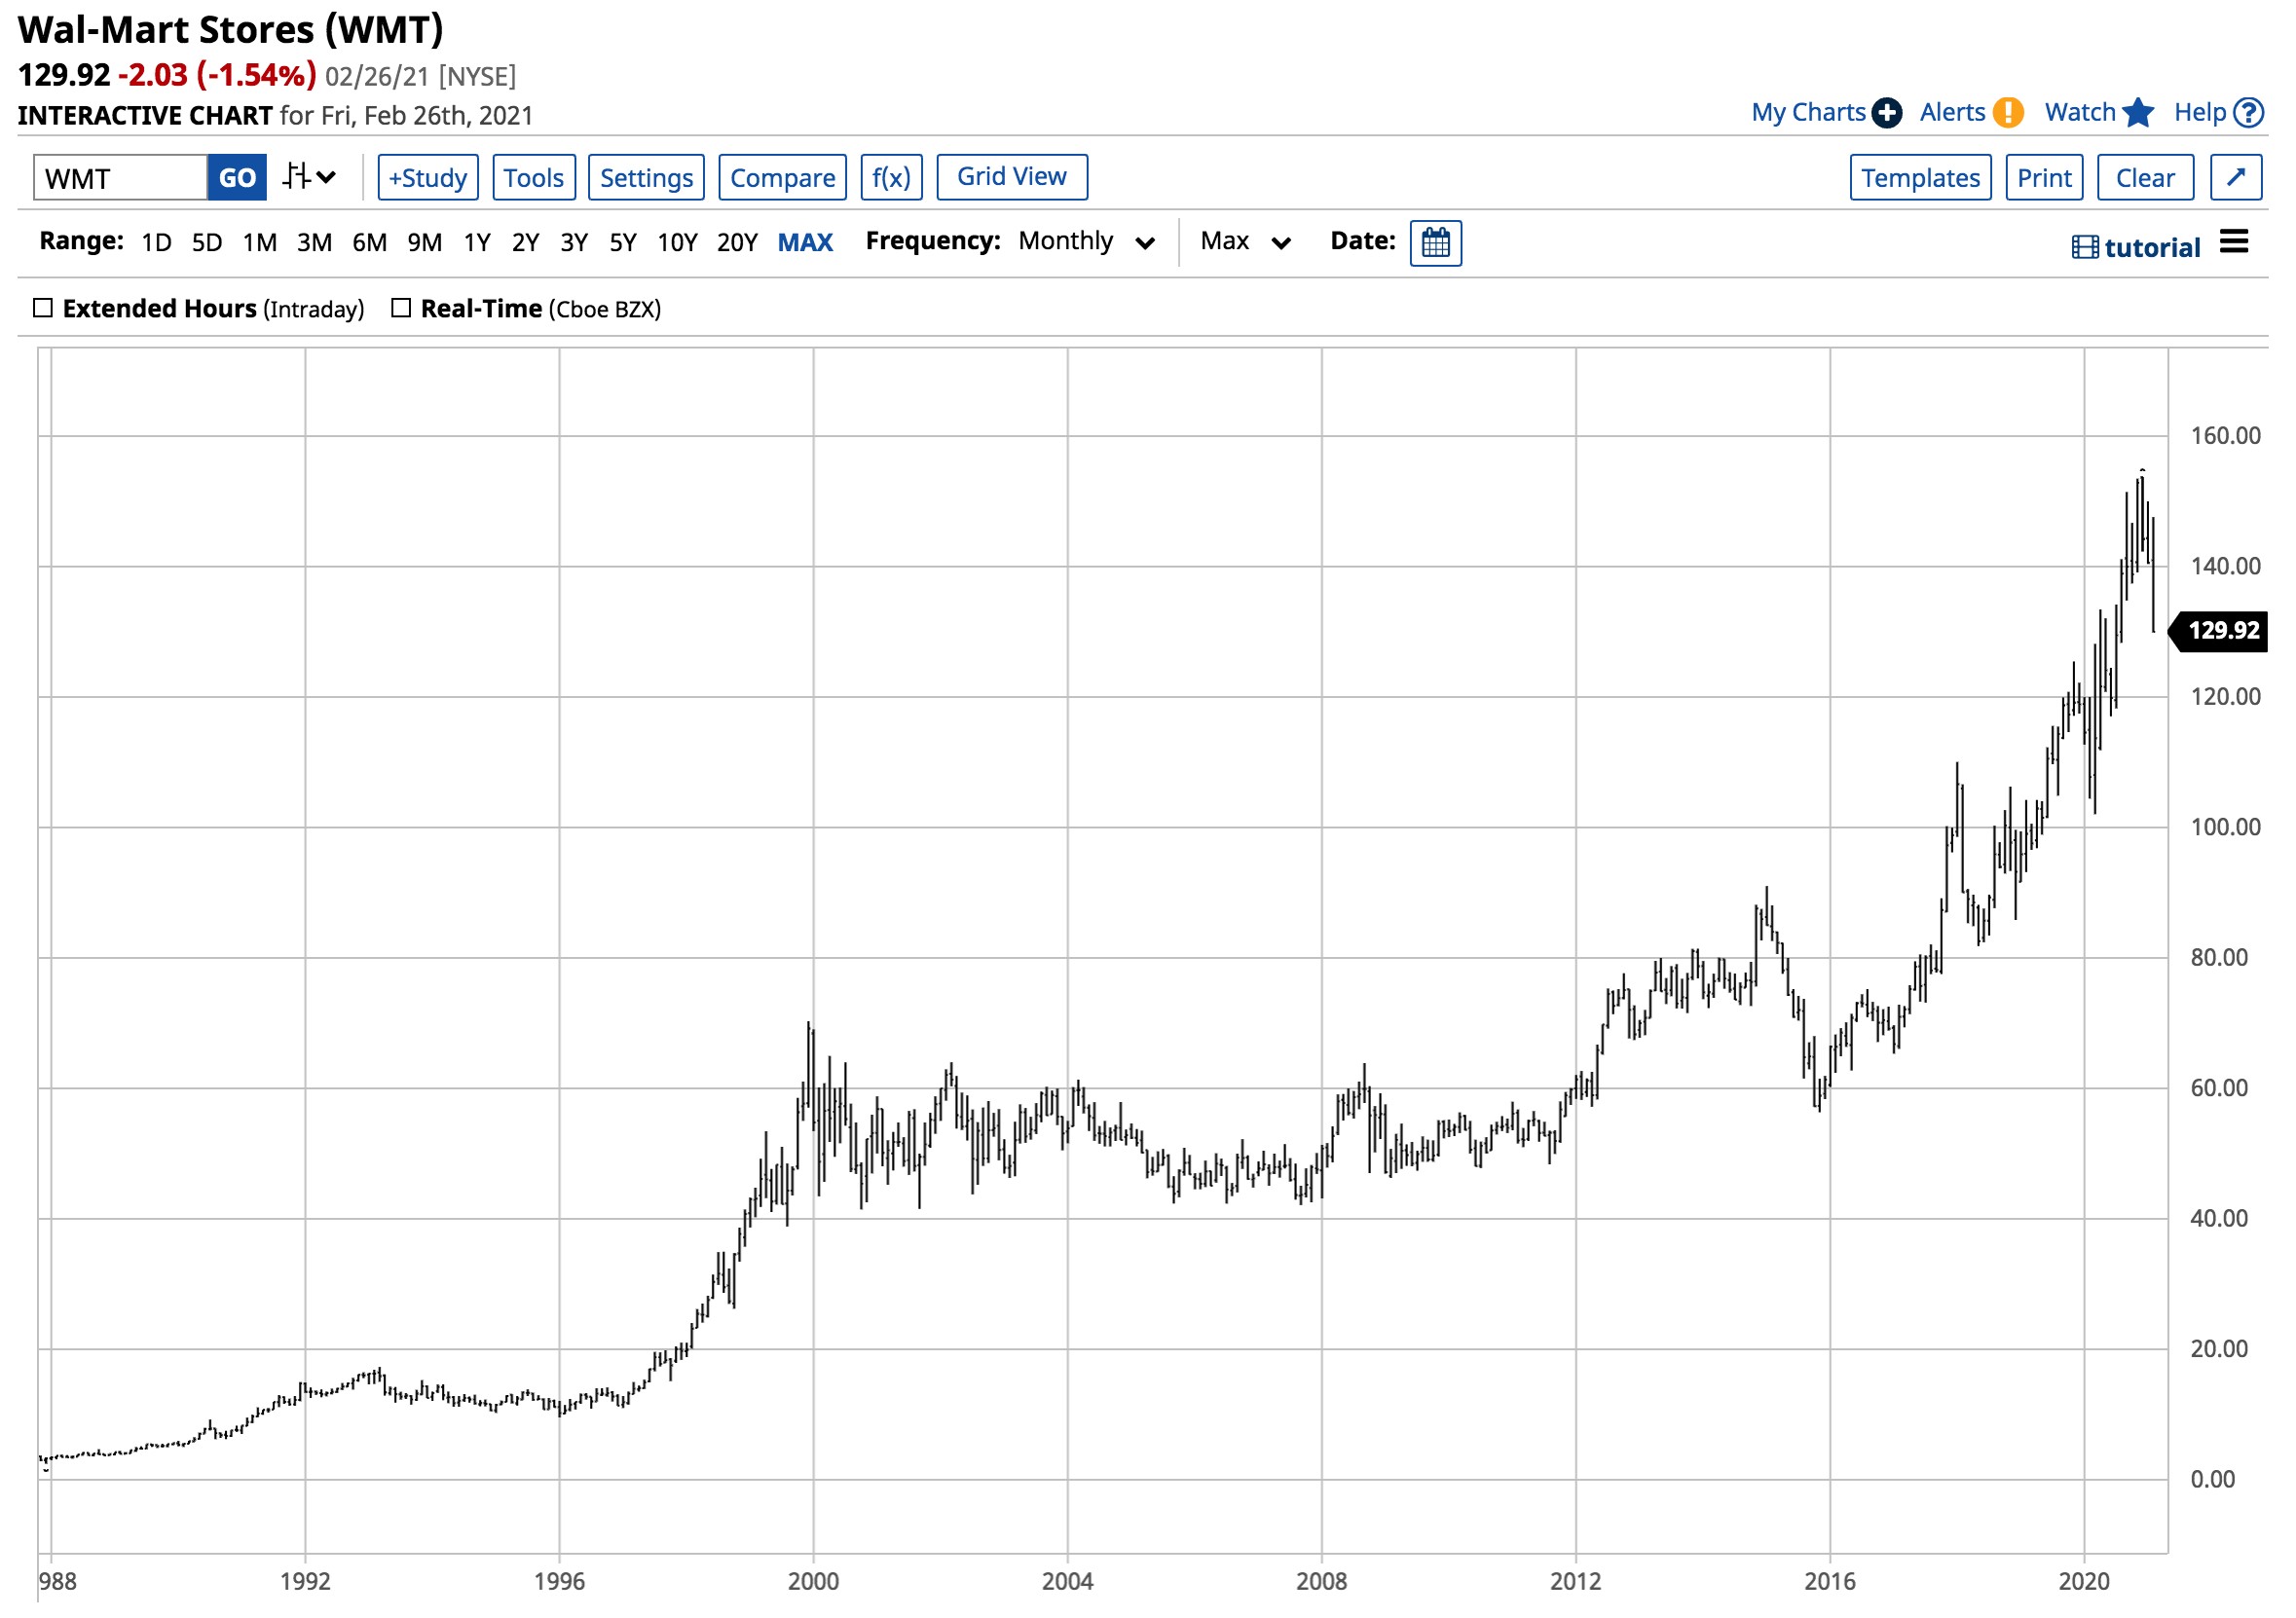
Task: Click the Watch link
Action: pos(2080,112)
